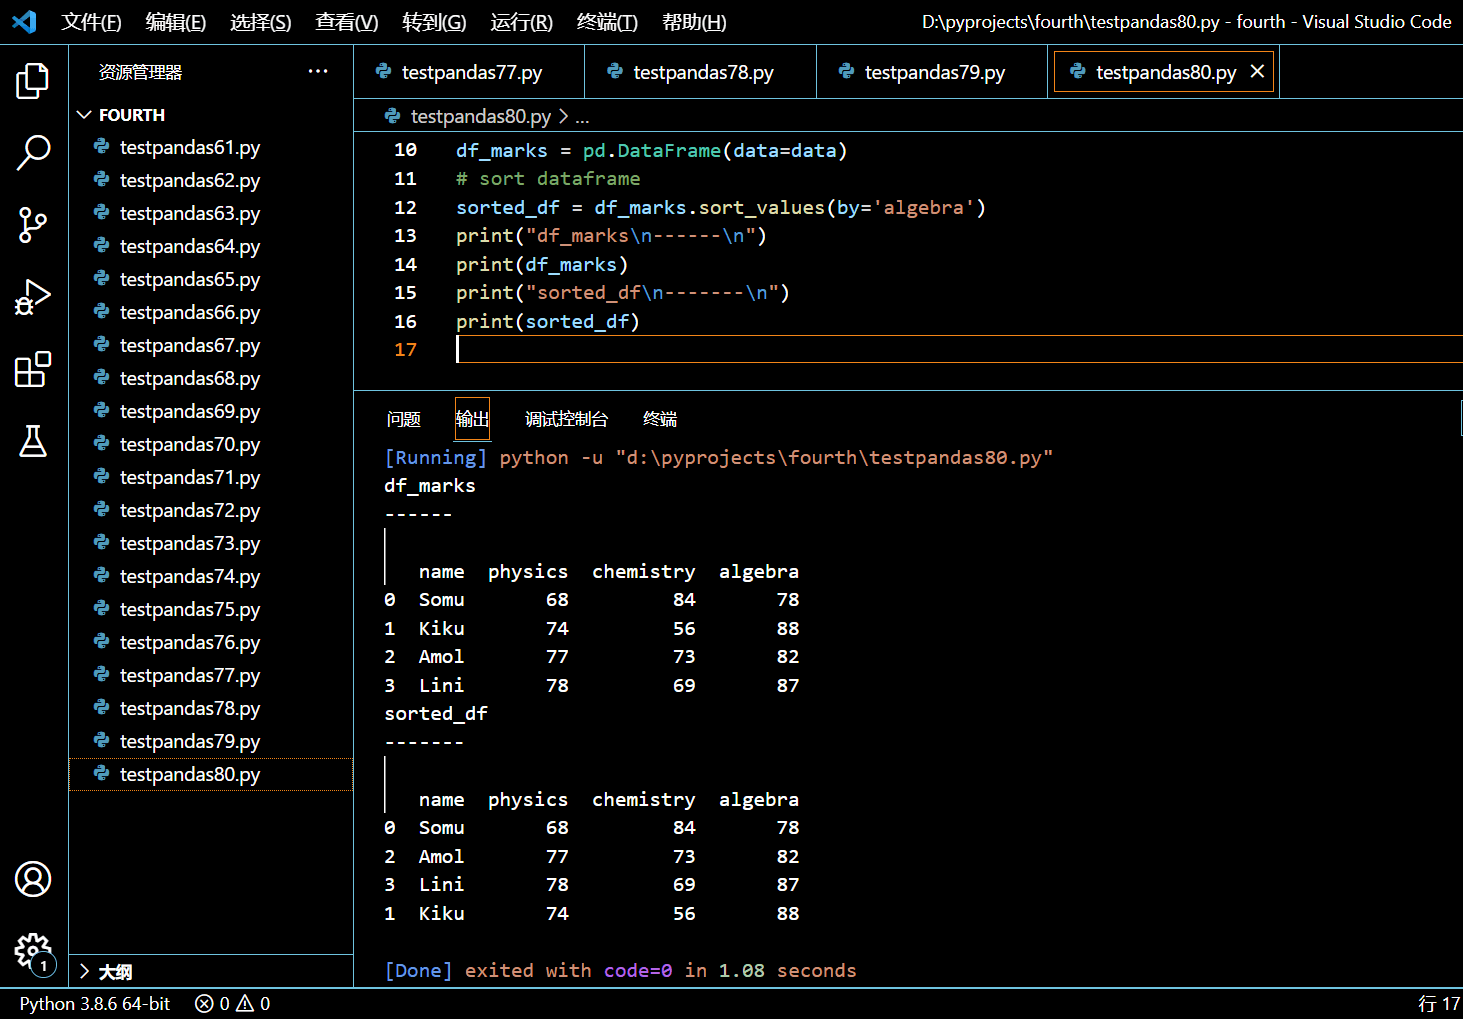The width and height of the screenshot is (1463, 1019).
Task: Switch to the testpandas78.py editor tab
Action: (x=701, y=72)
